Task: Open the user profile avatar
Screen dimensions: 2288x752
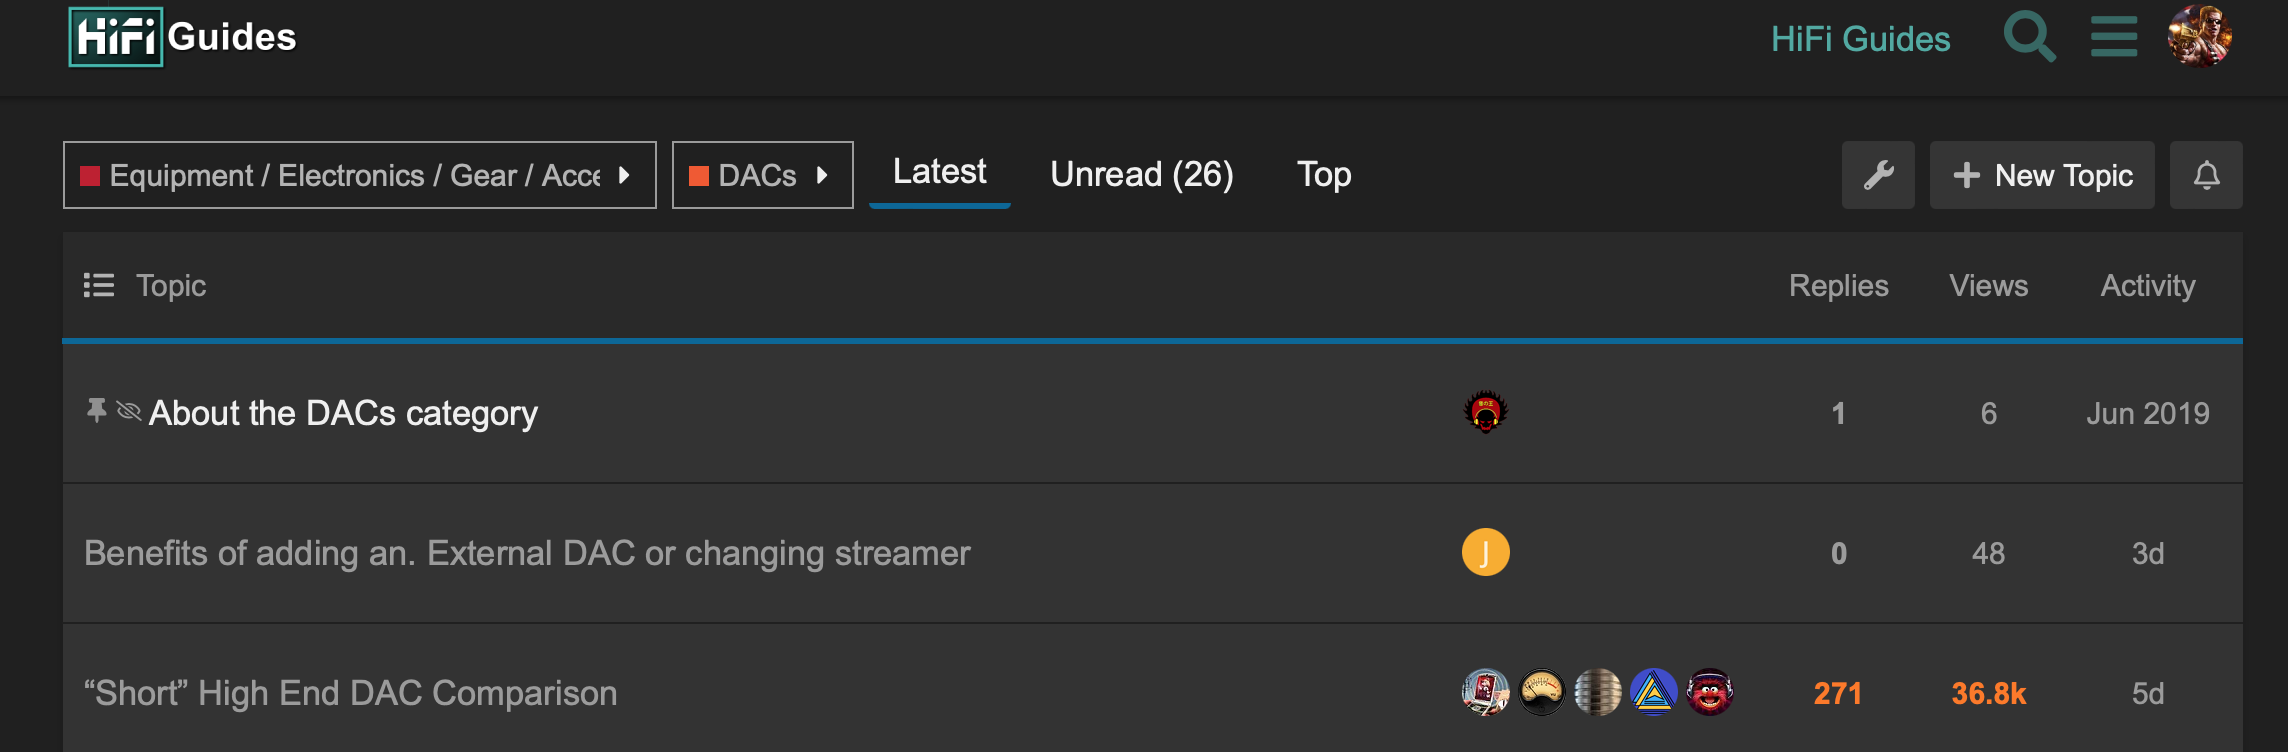Action: pos(2200,37)
